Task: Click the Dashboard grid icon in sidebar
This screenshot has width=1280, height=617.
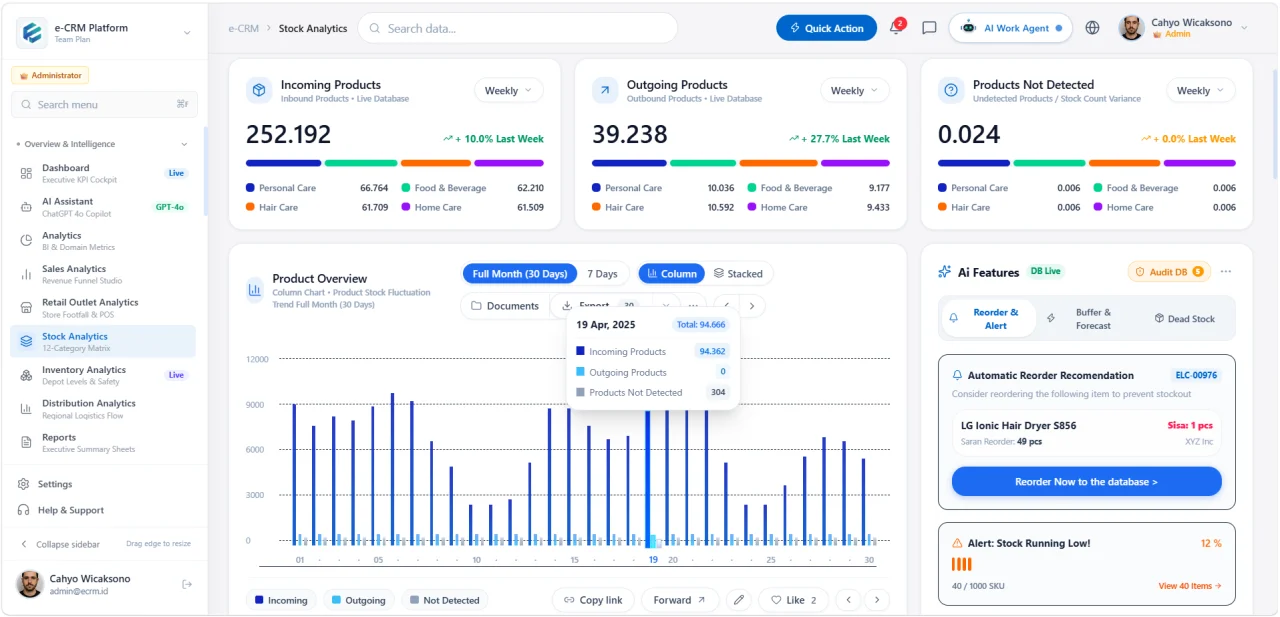Action: [x=26, y=173]
